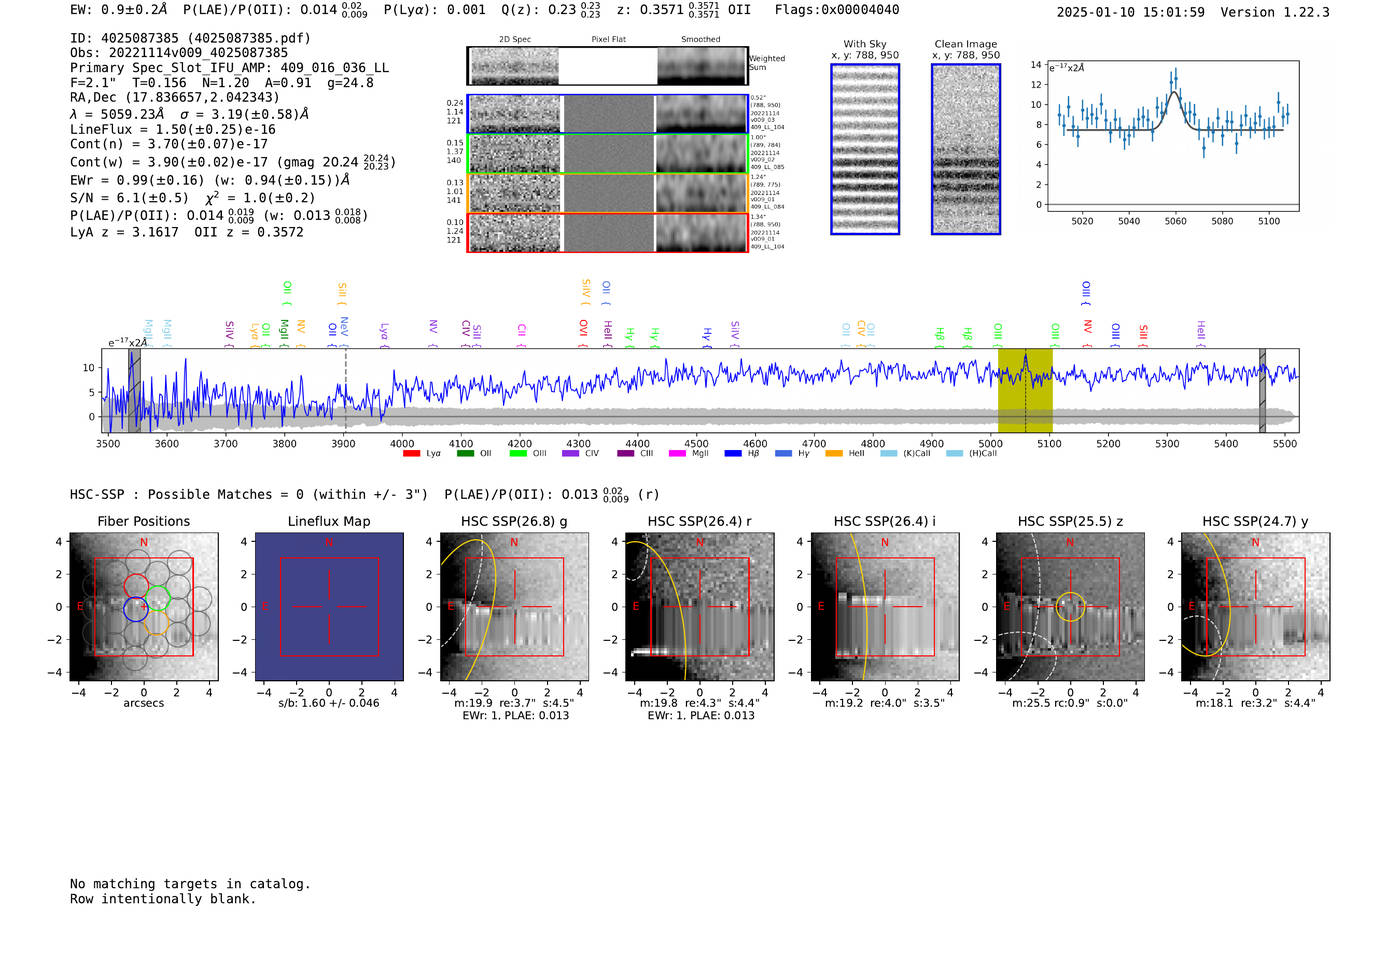Screen dimensions: 1400x953
Task: Open the Fiber Positions image
Action: pyautogui.click(x=144, y=607)
